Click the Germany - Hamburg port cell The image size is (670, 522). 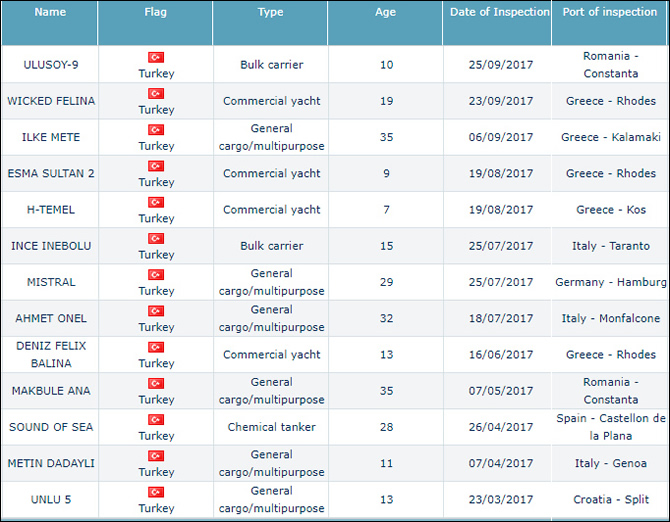pyautogui.click(x=610, y=282)
